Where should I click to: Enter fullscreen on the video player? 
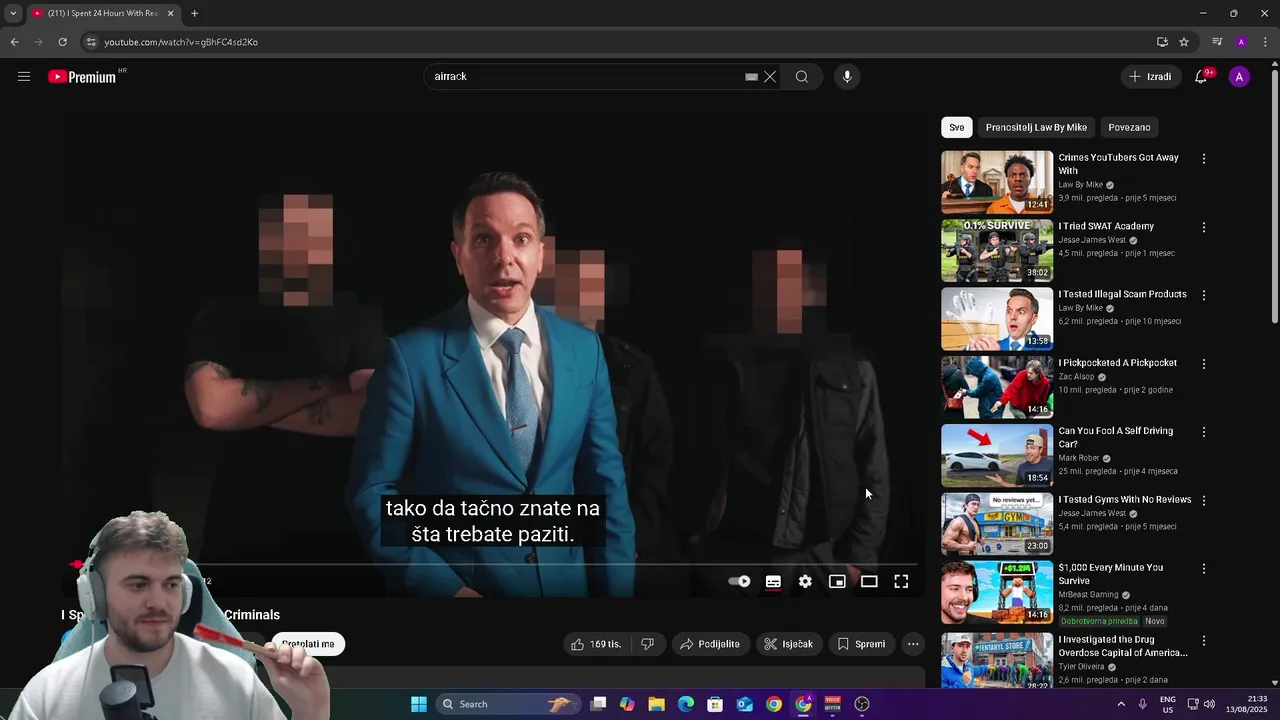[901, 581]
